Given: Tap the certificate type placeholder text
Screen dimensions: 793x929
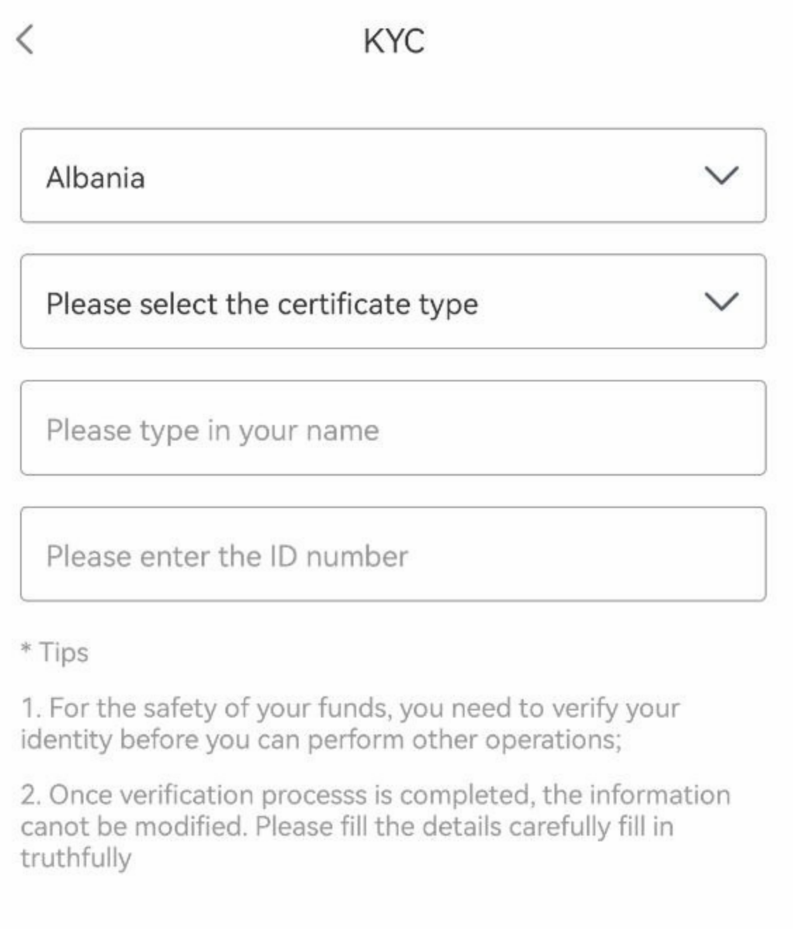Looking at the screenshot, I should tap(262, 305).
